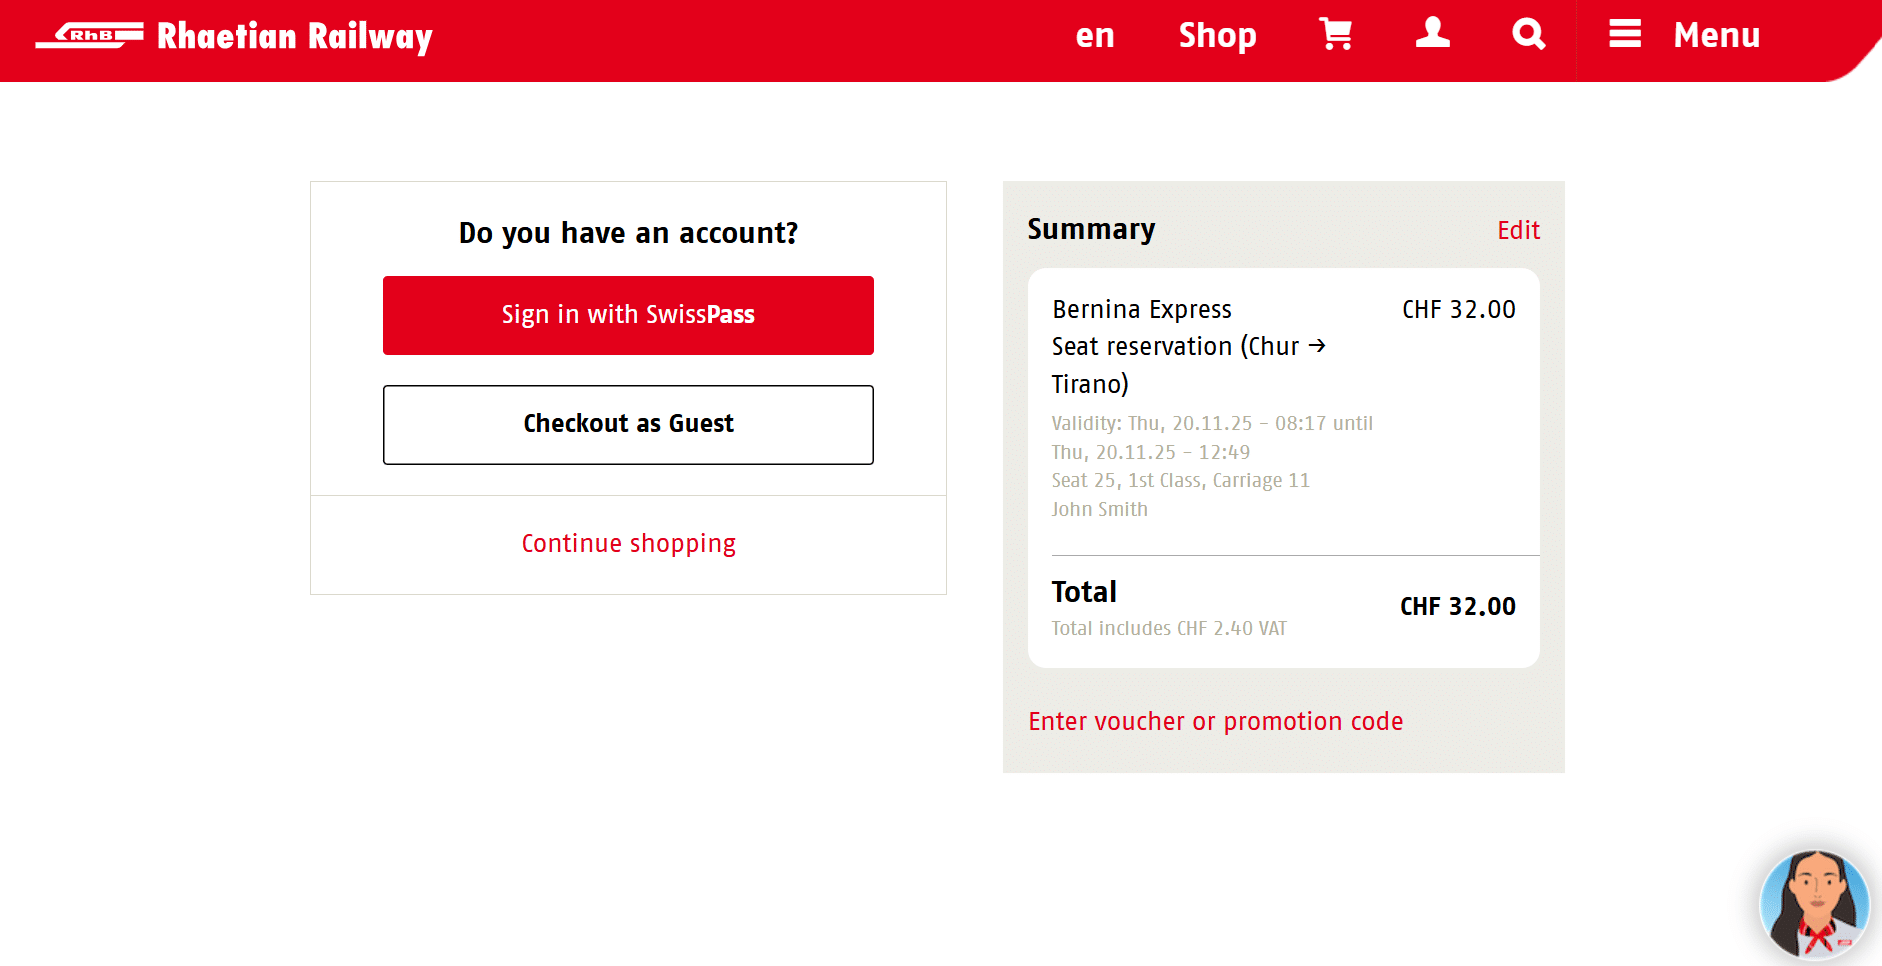The width and height of the screenshot is (1882, 966).
Task: Click the RhB train logo icon
Action: pos(90,36)
